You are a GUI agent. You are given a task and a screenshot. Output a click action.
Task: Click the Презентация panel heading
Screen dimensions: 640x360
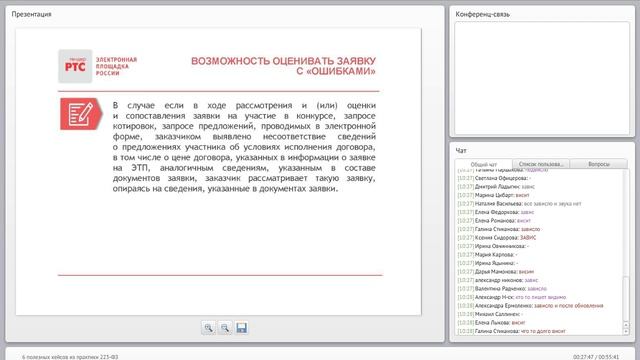[x=31, y=14]
